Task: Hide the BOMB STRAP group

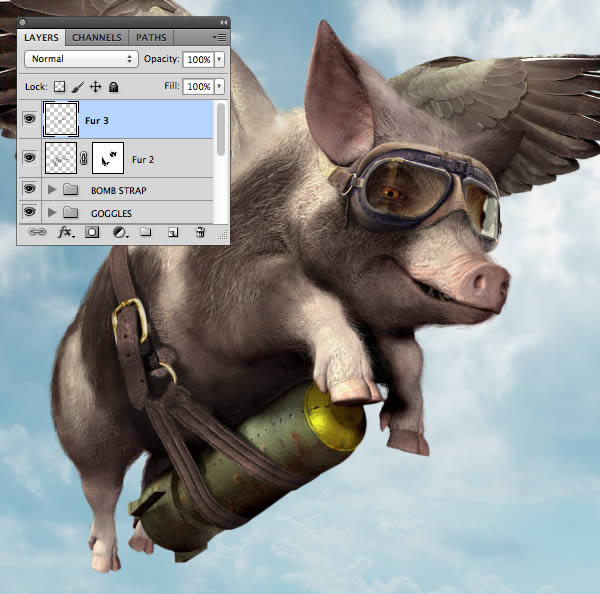Action: click(29, 189)
